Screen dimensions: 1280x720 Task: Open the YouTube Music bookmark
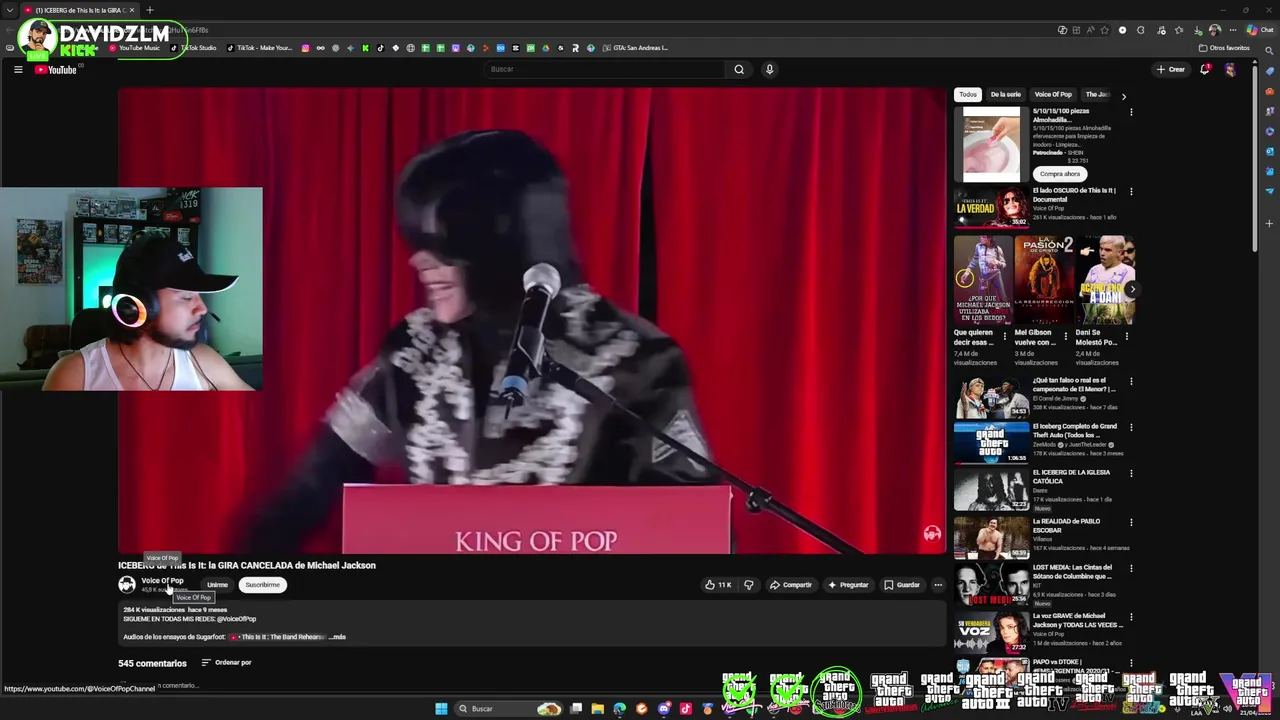134,48
